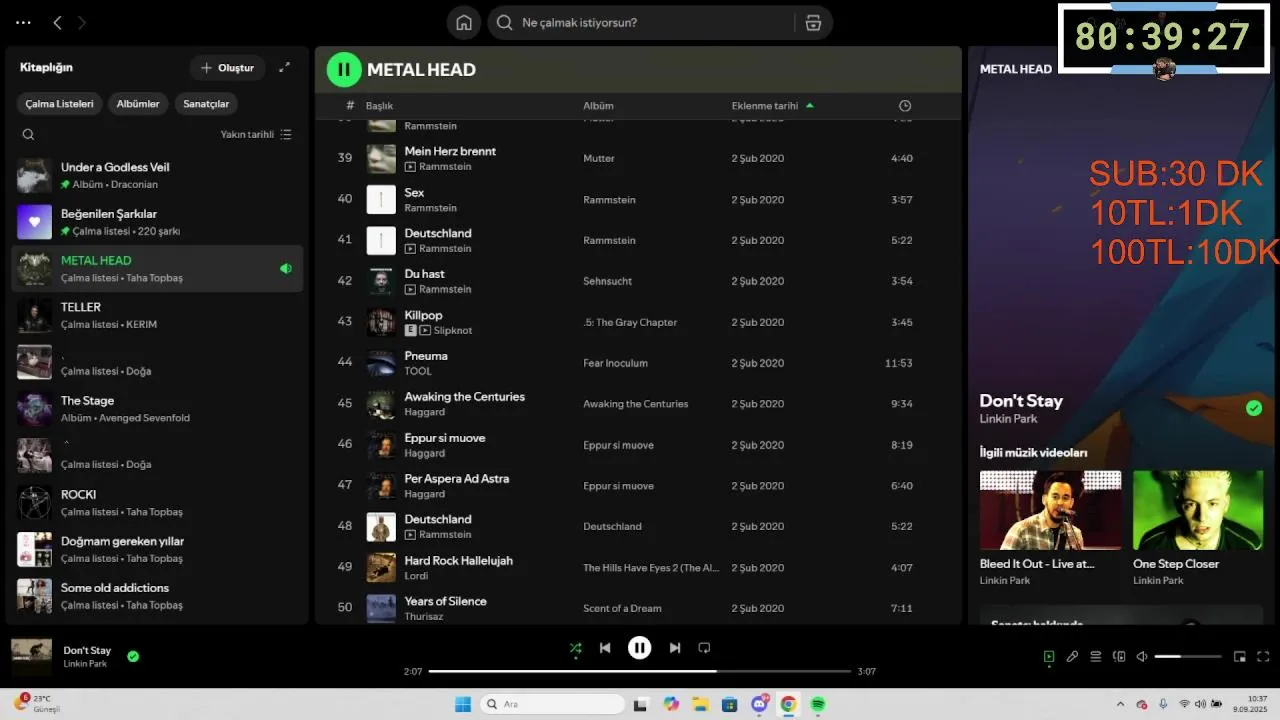Image resolution: width=1280 pixels, height=720 pixels.
Task: Expand the library panel to full view
Action: tap(284, 67)
